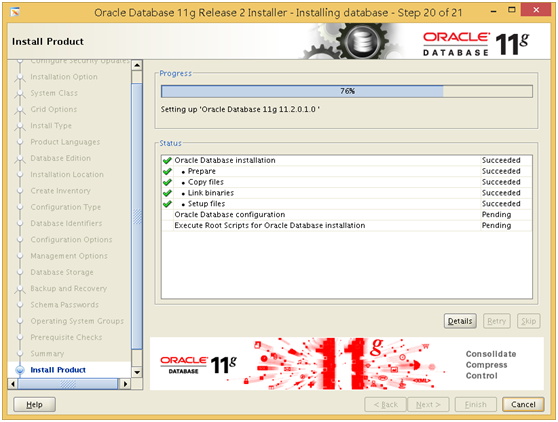This screenshot has height=422, width=558.
Task: Select the active Install Product step
Action: point(58,370)
